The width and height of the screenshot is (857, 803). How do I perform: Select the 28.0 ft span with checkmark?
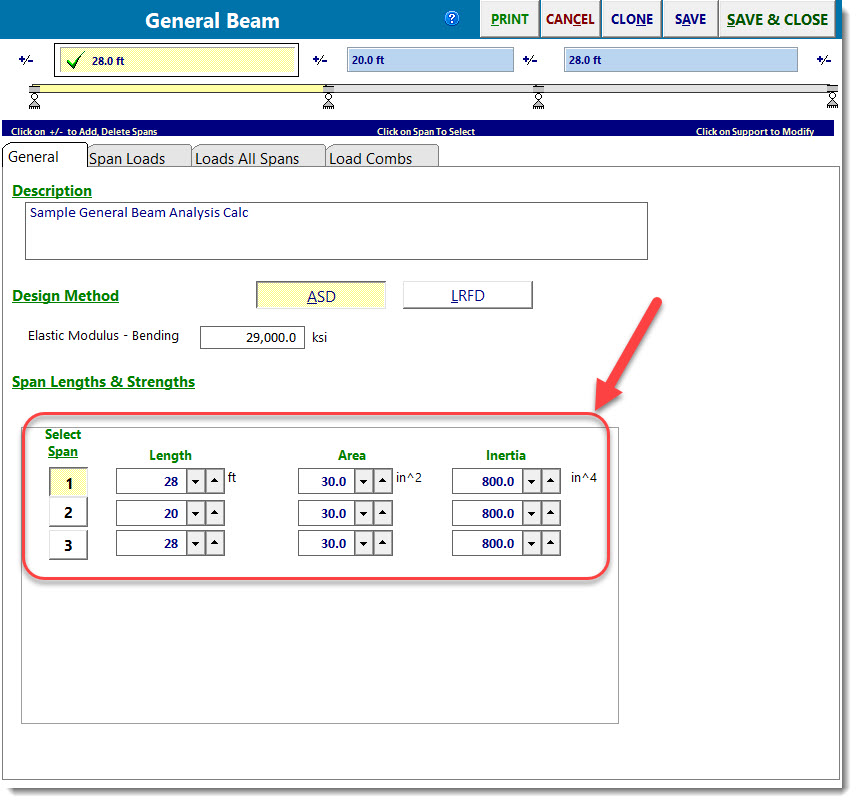click(176, 61)
